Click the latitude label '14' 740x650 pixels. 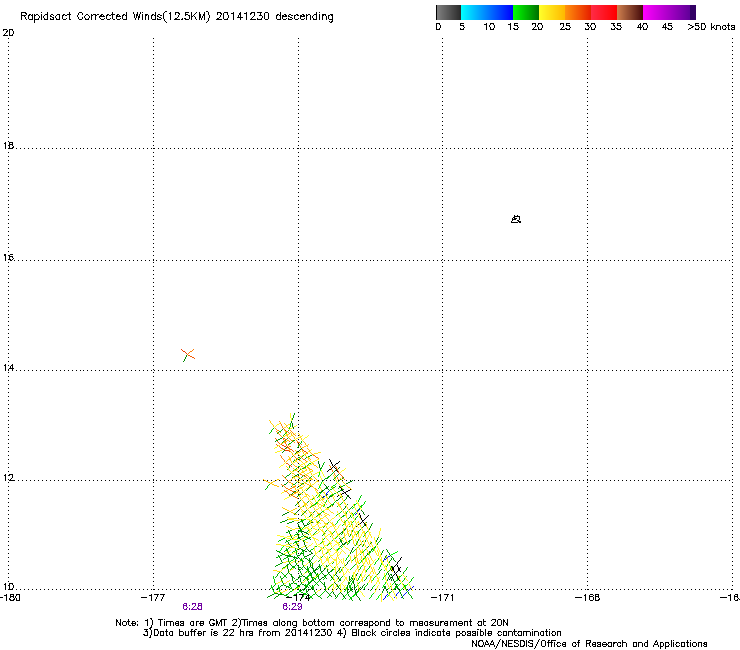click(8, 367)
